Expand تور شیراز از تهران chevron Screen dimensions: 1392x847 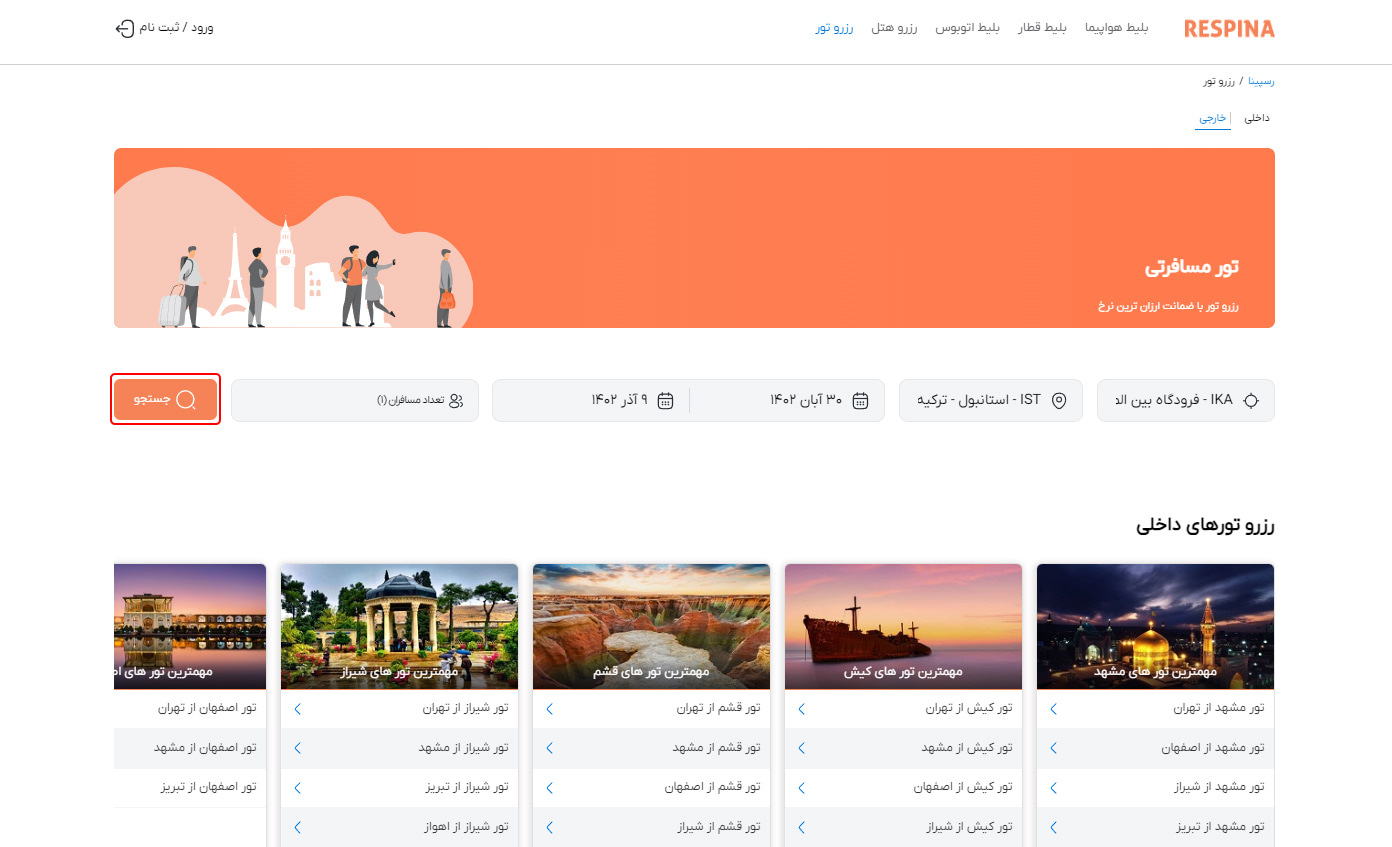click(x=297, y=708)
